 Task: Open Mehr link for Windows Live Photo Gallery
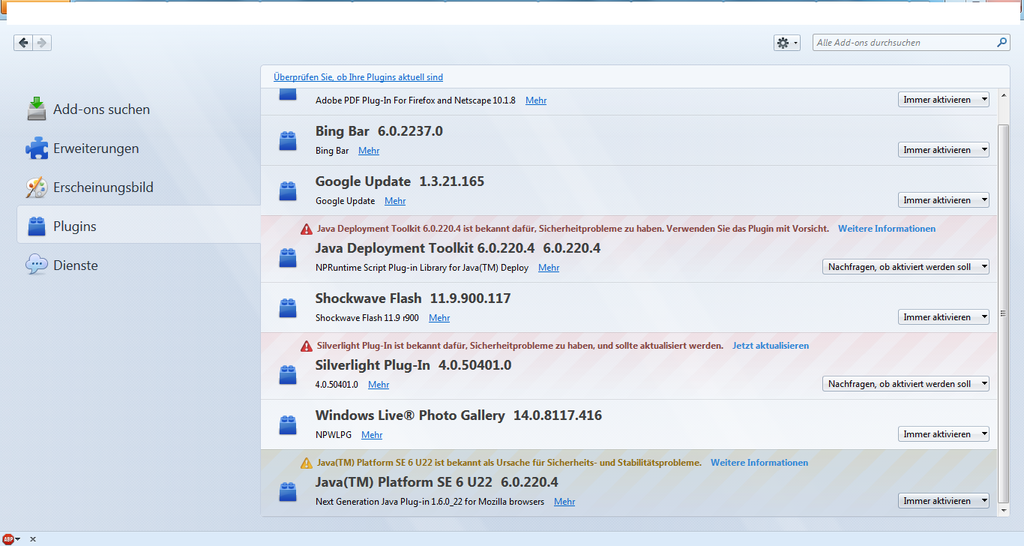tap(372, 434)
